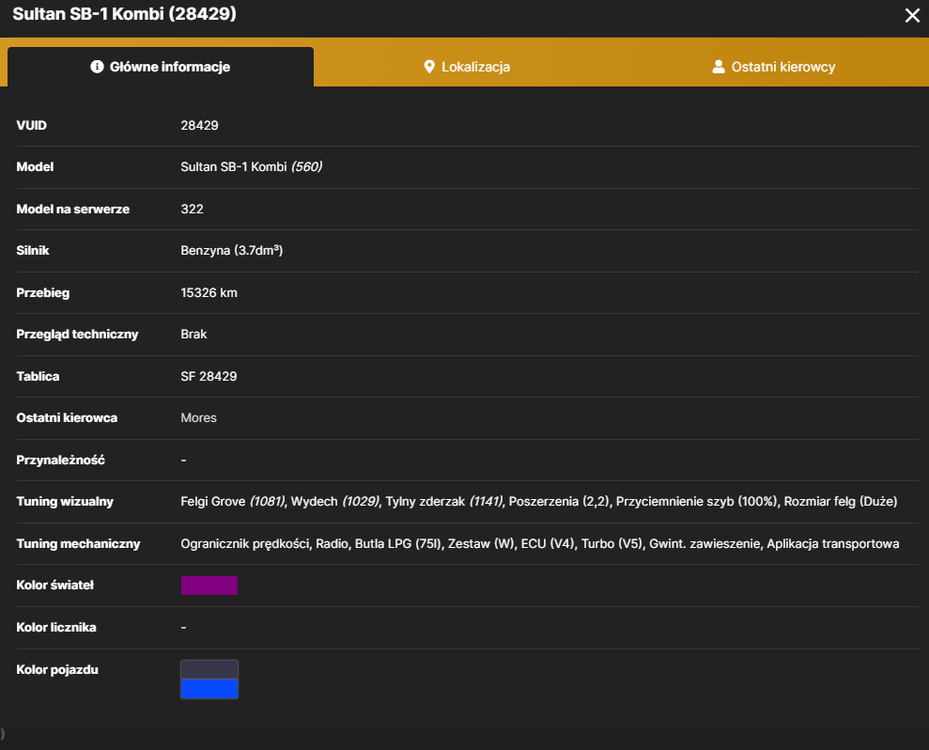Switch to the Lokalizacja tab
This screenshot has width=929, height=750.
[x=467, y=67]
